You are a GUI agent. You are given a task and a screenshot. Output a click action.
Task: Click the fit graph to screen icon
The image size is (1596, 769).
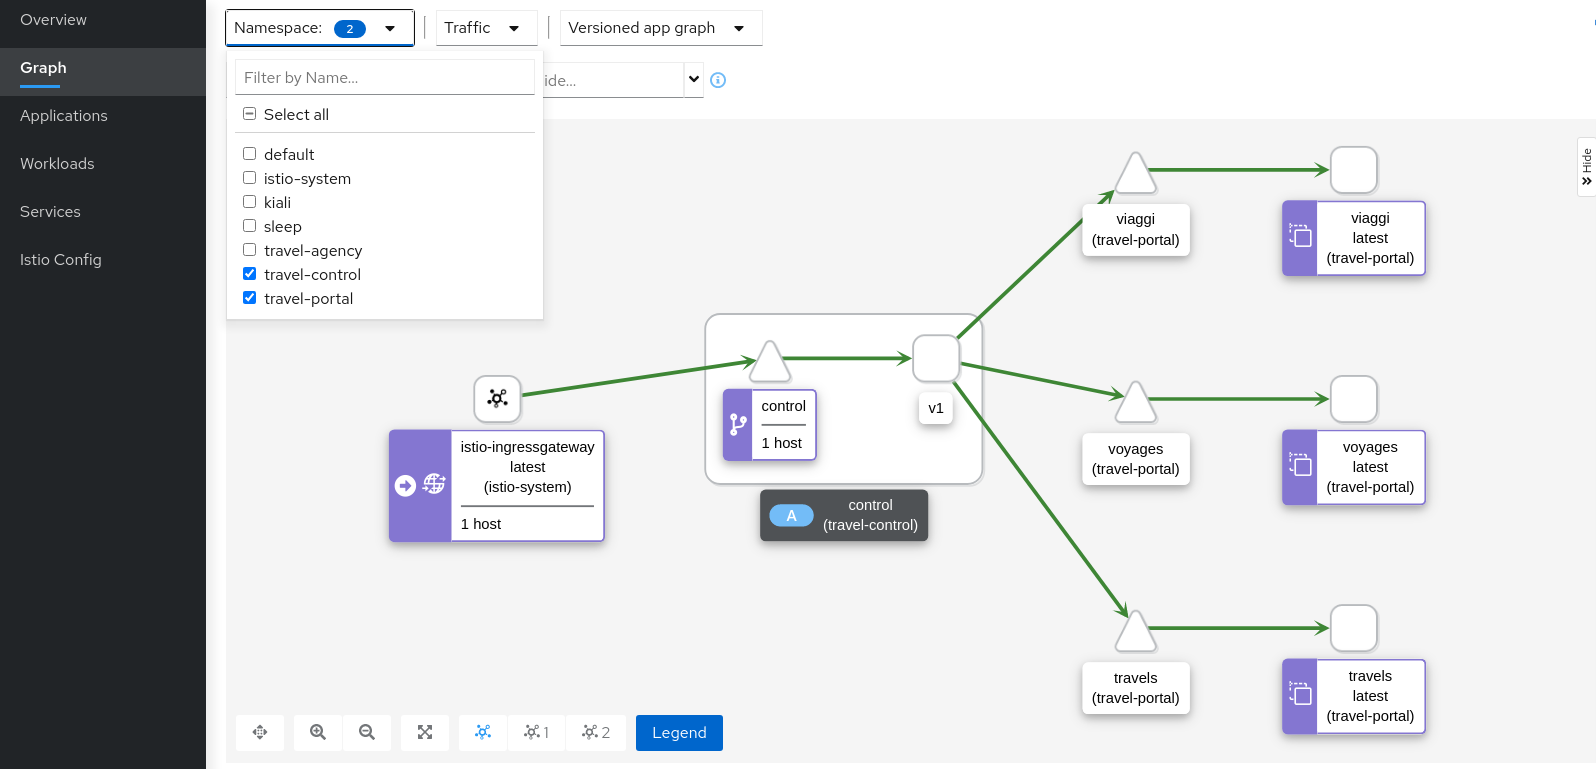425,732
